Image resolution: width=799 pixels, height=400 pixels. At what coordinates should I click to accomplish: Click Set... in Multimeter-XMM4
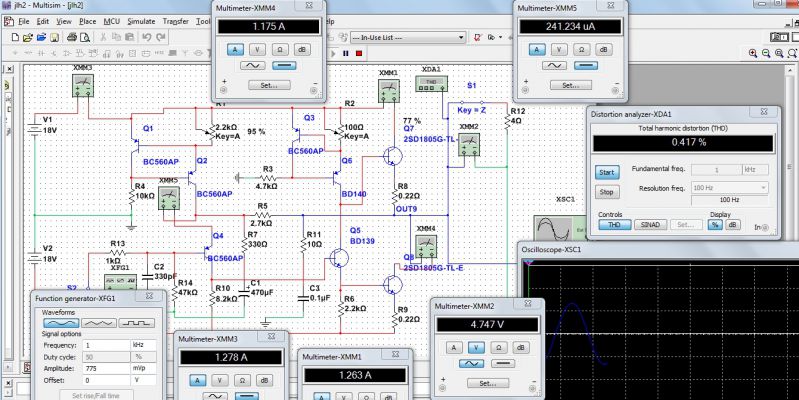pos(269,86)
